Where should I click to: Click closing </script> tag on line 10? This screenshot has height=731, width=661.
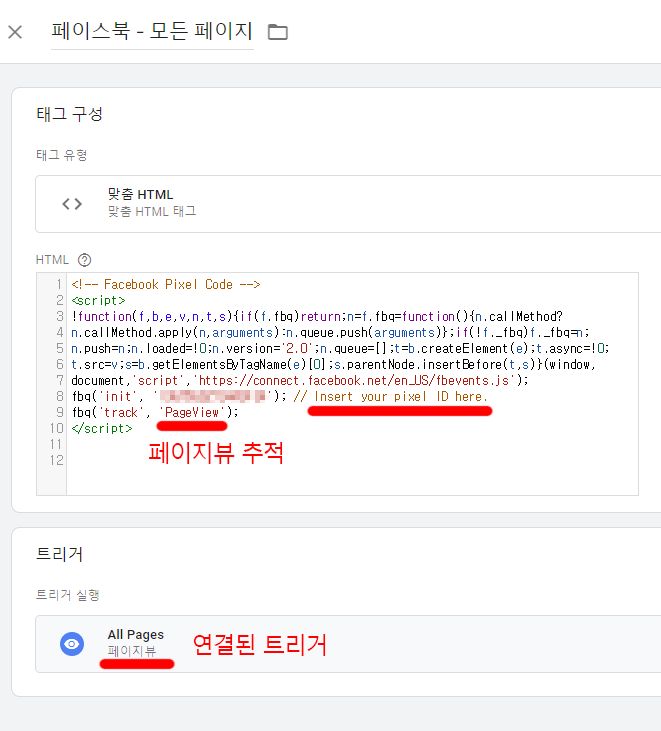point(102,428)
